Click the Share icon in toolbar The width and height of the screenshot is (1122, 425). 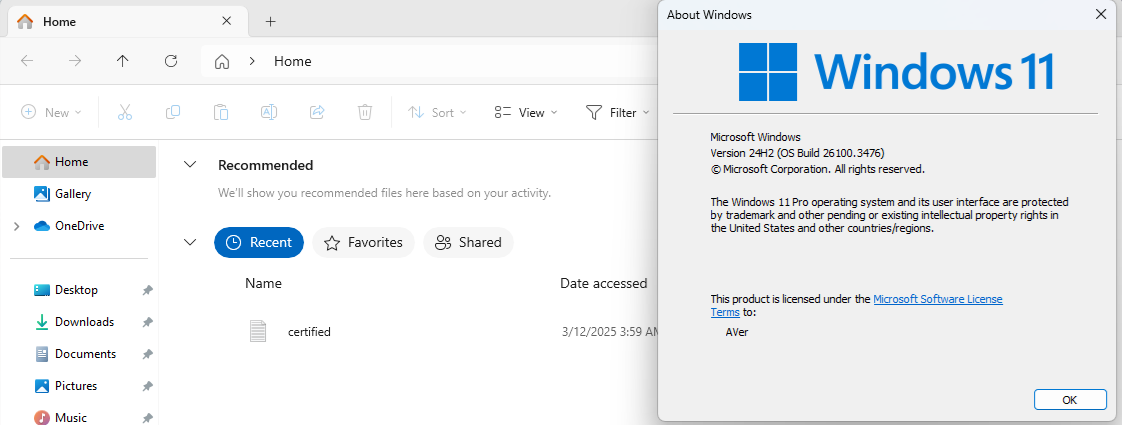[317, 112]
